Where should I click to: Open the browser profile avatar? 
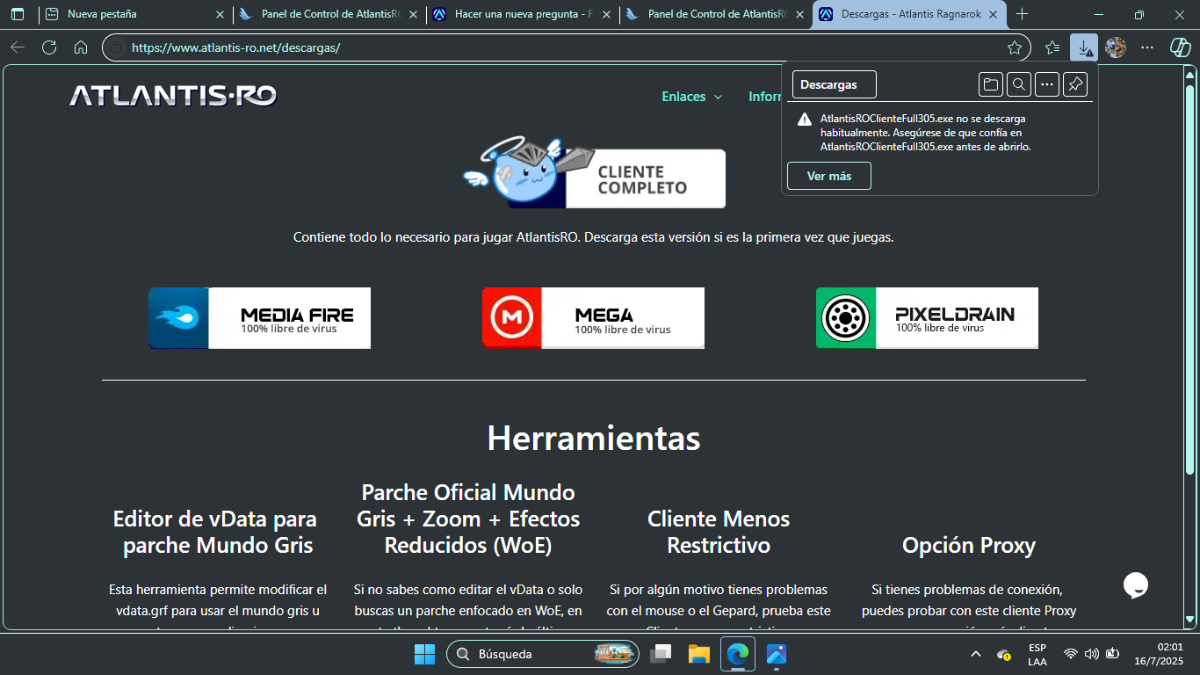tap(1116, 47)
